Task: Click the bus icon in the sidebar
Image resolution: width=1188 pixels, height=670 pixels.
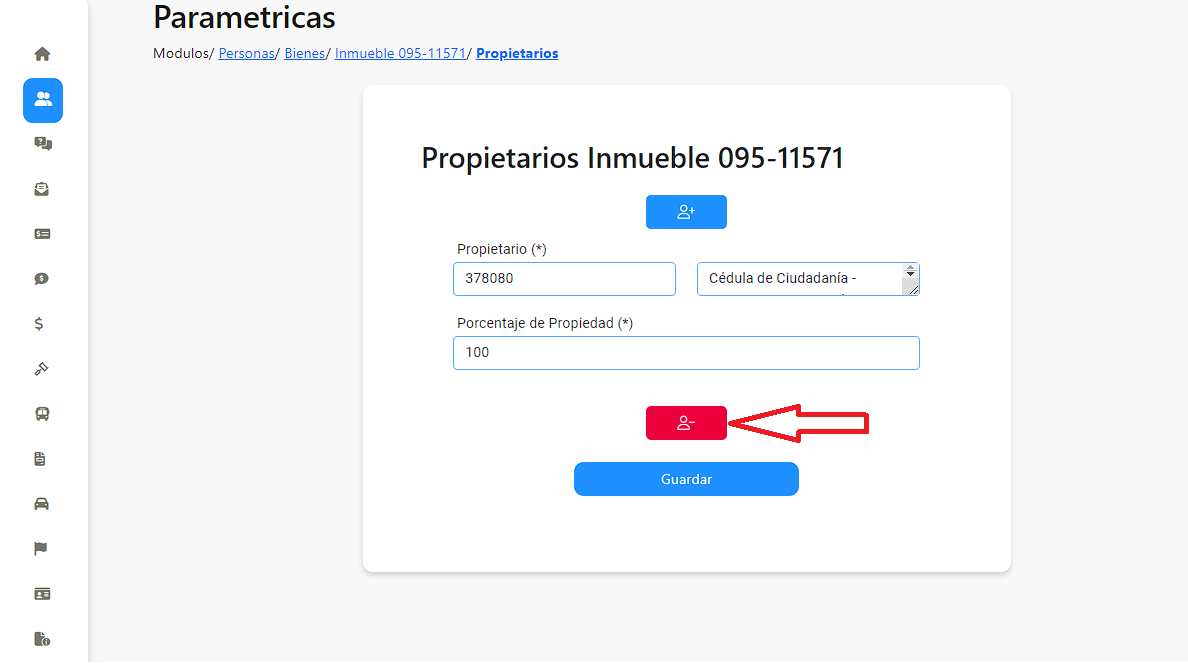Action: (x=42, y=414)
